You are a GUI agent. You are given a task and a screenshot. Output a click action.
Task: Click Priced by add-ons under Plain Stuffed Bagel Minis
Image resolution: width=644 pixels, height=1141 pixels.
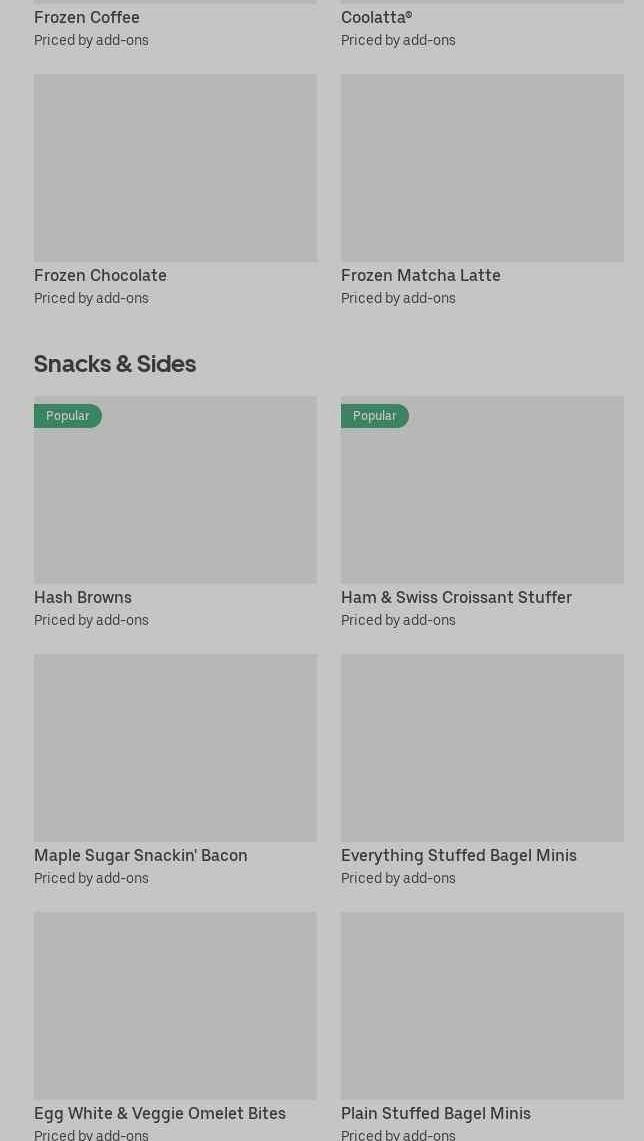coord(398,1134)
